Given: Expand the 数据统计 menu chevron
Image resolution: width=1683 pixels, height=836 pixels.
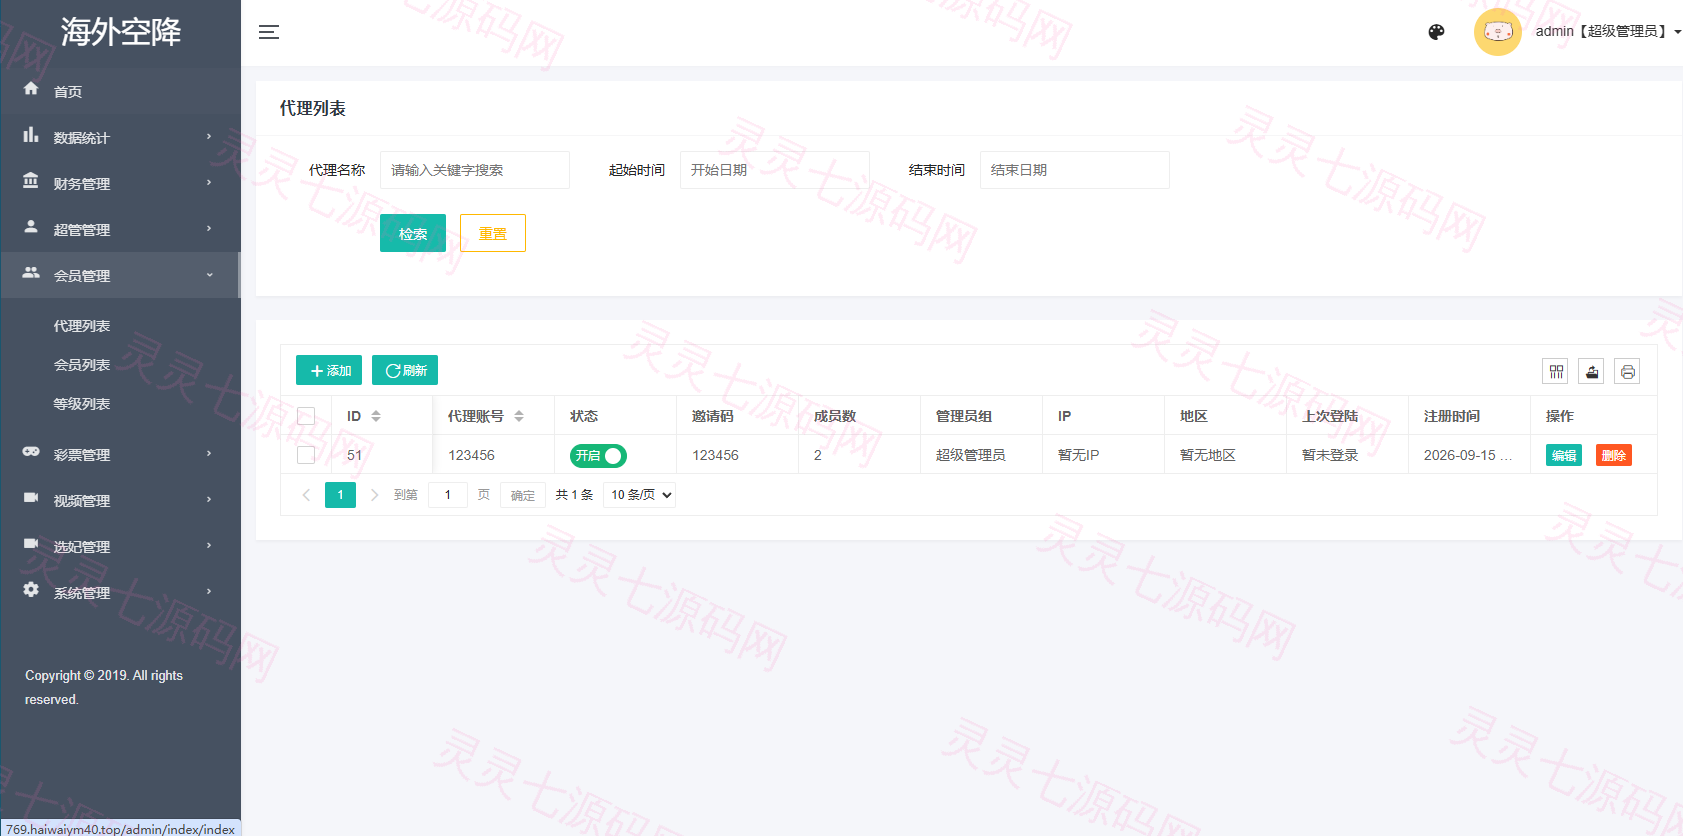Looking at the screenshot, I should (x=209, y=137).
